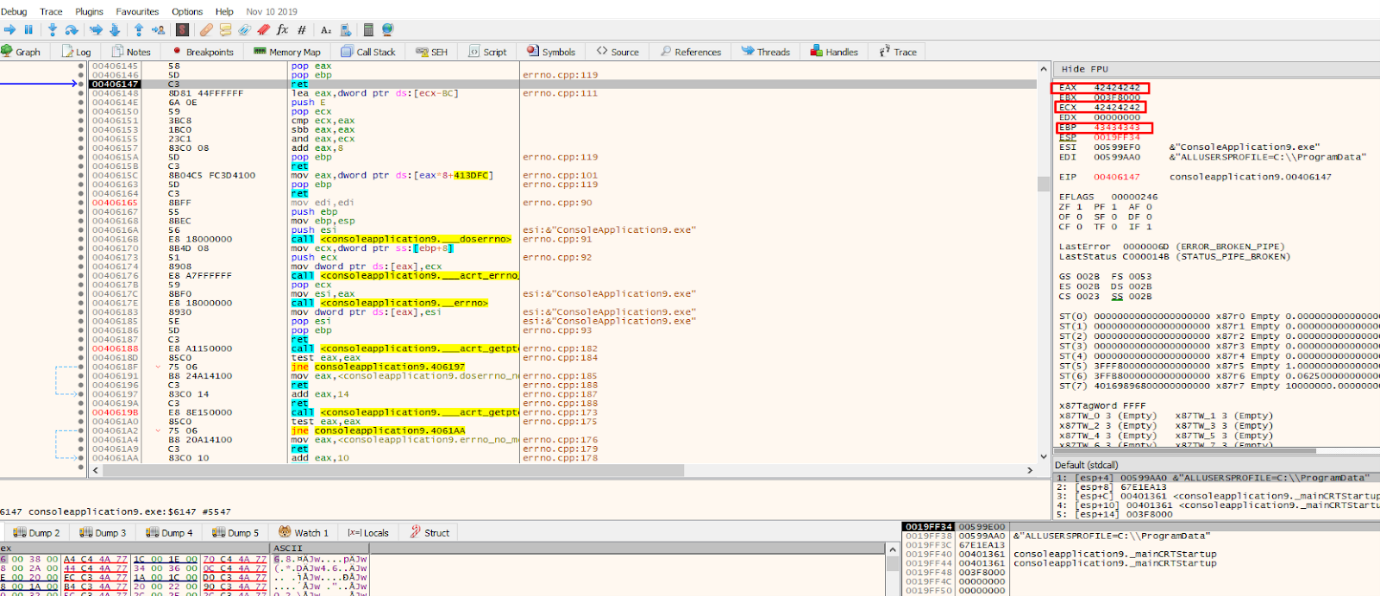Select the Struct tab
Image resolution: width=1380 pixels, height=596 pixels.
[429, 533]
